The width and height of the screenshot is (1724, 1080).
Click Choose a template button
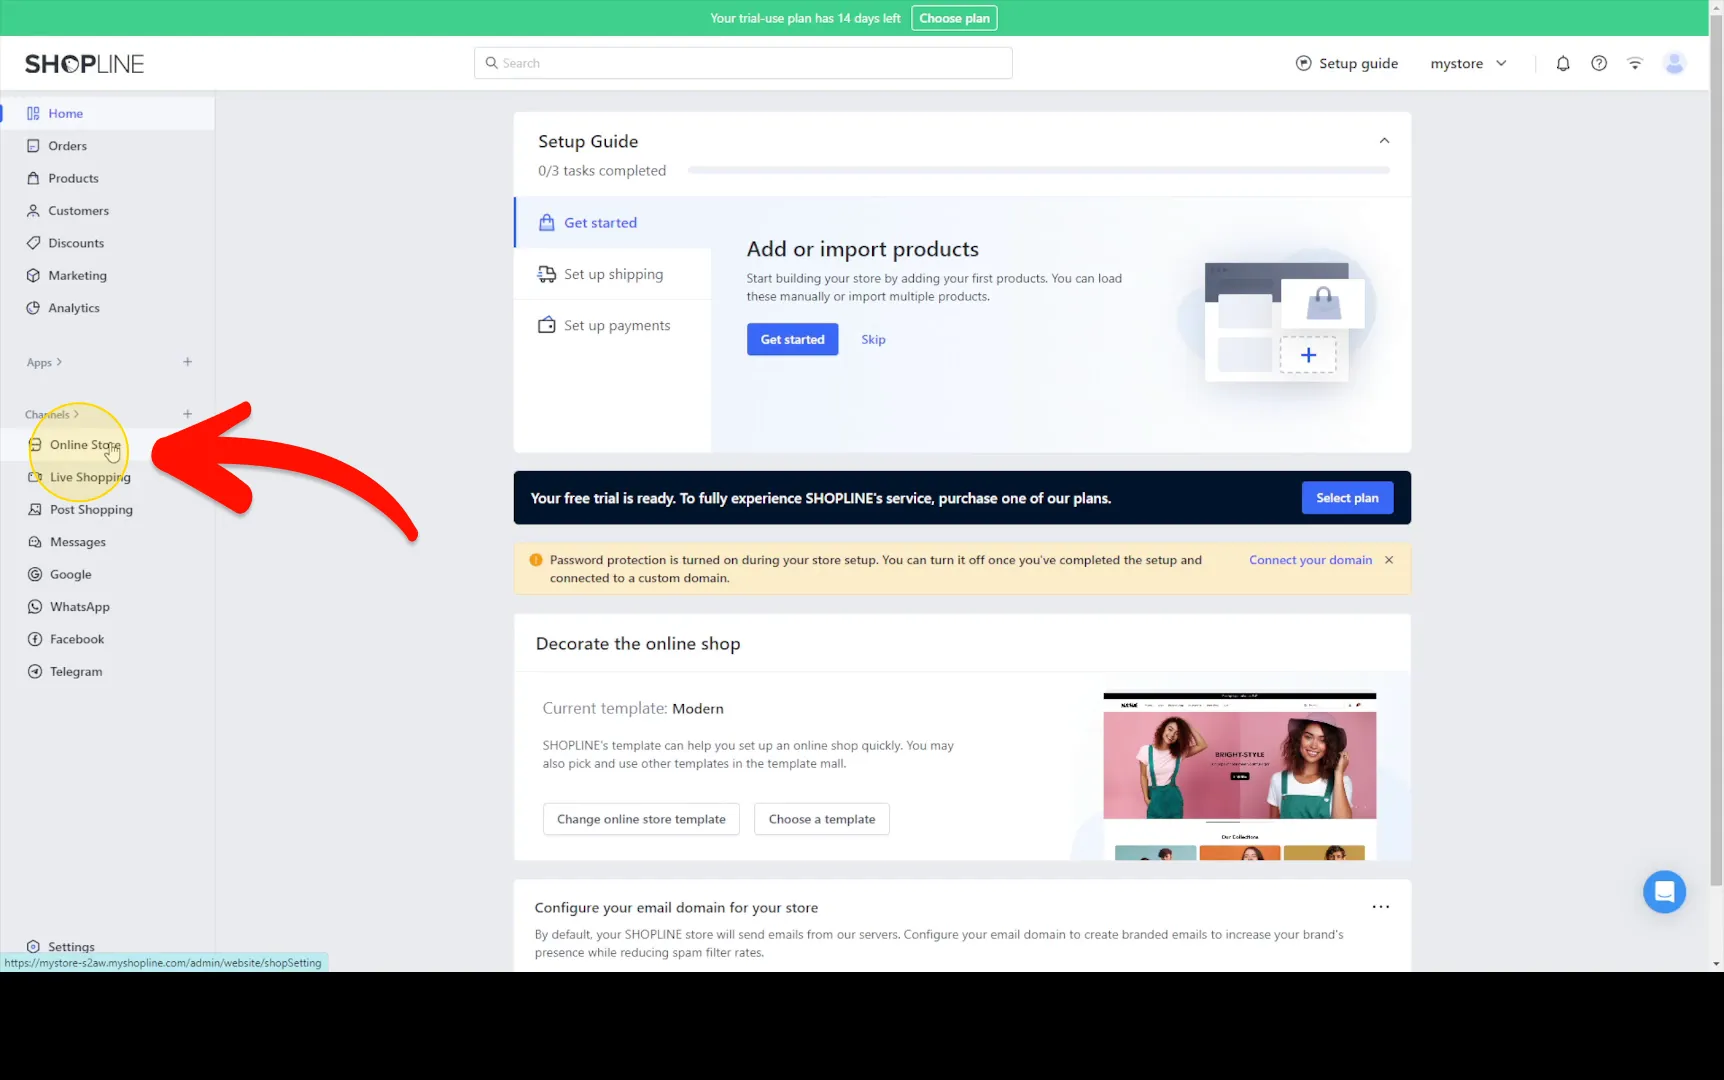[822, 819]
